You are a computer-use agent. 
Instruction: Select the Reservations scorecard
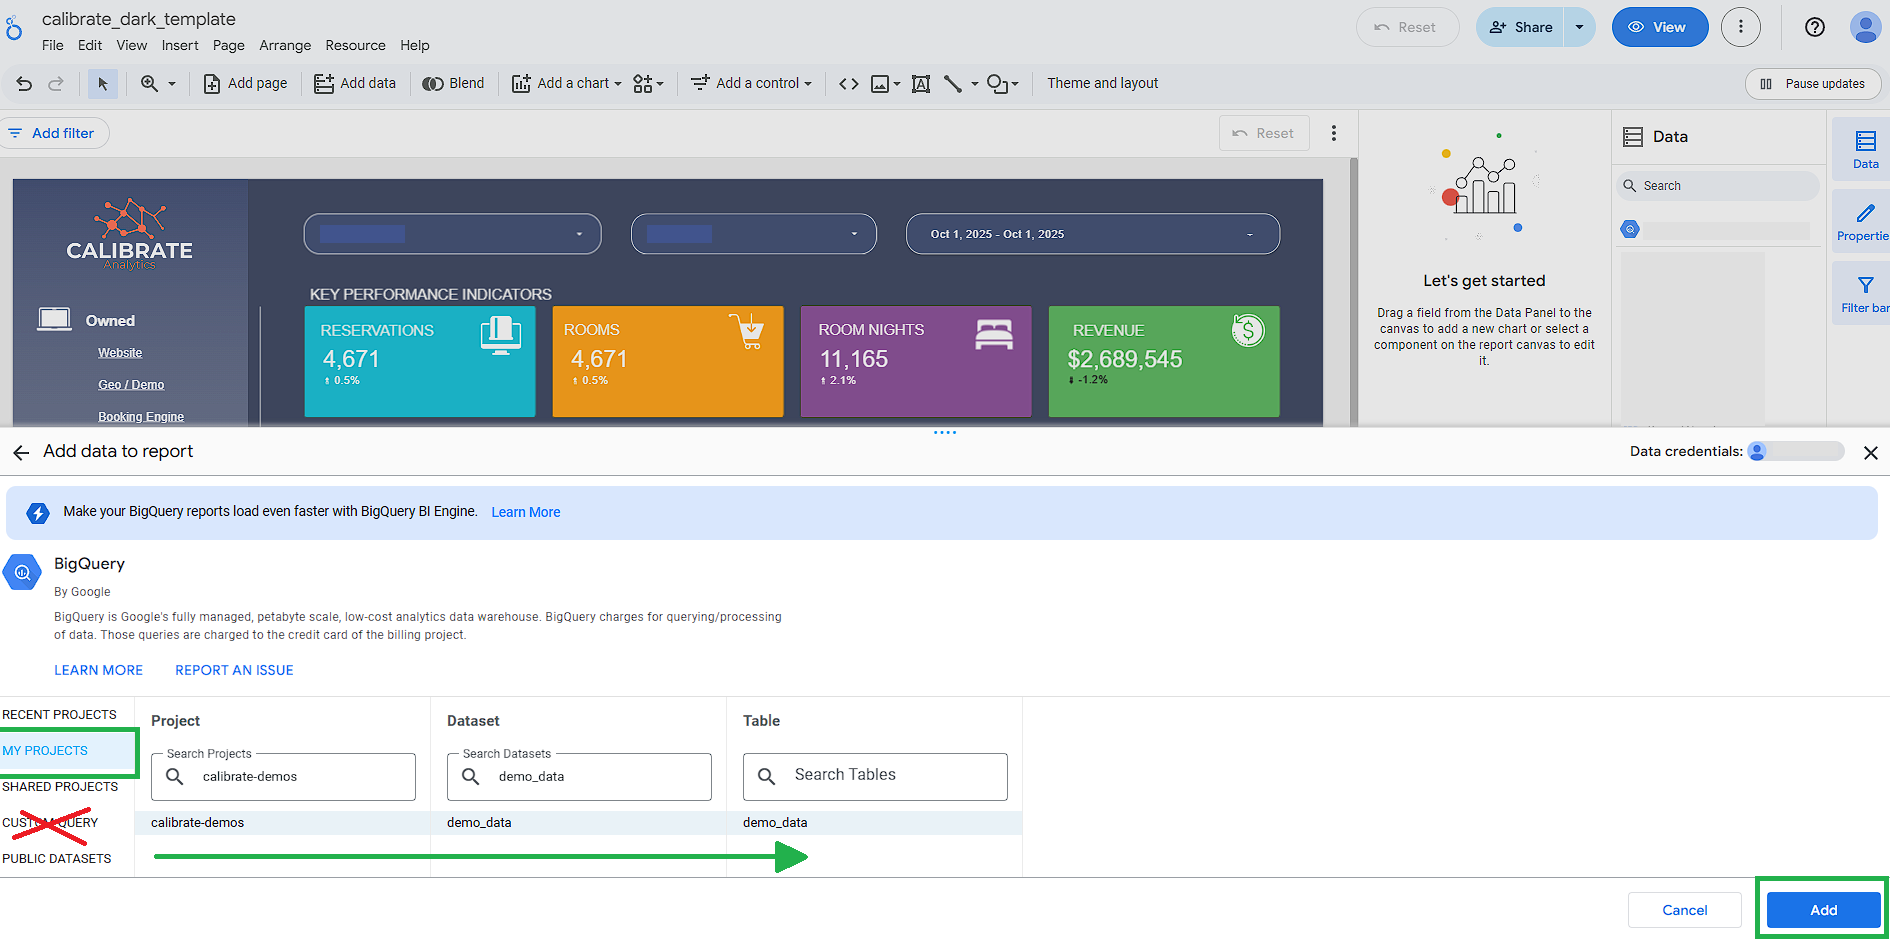pos(420,361)
